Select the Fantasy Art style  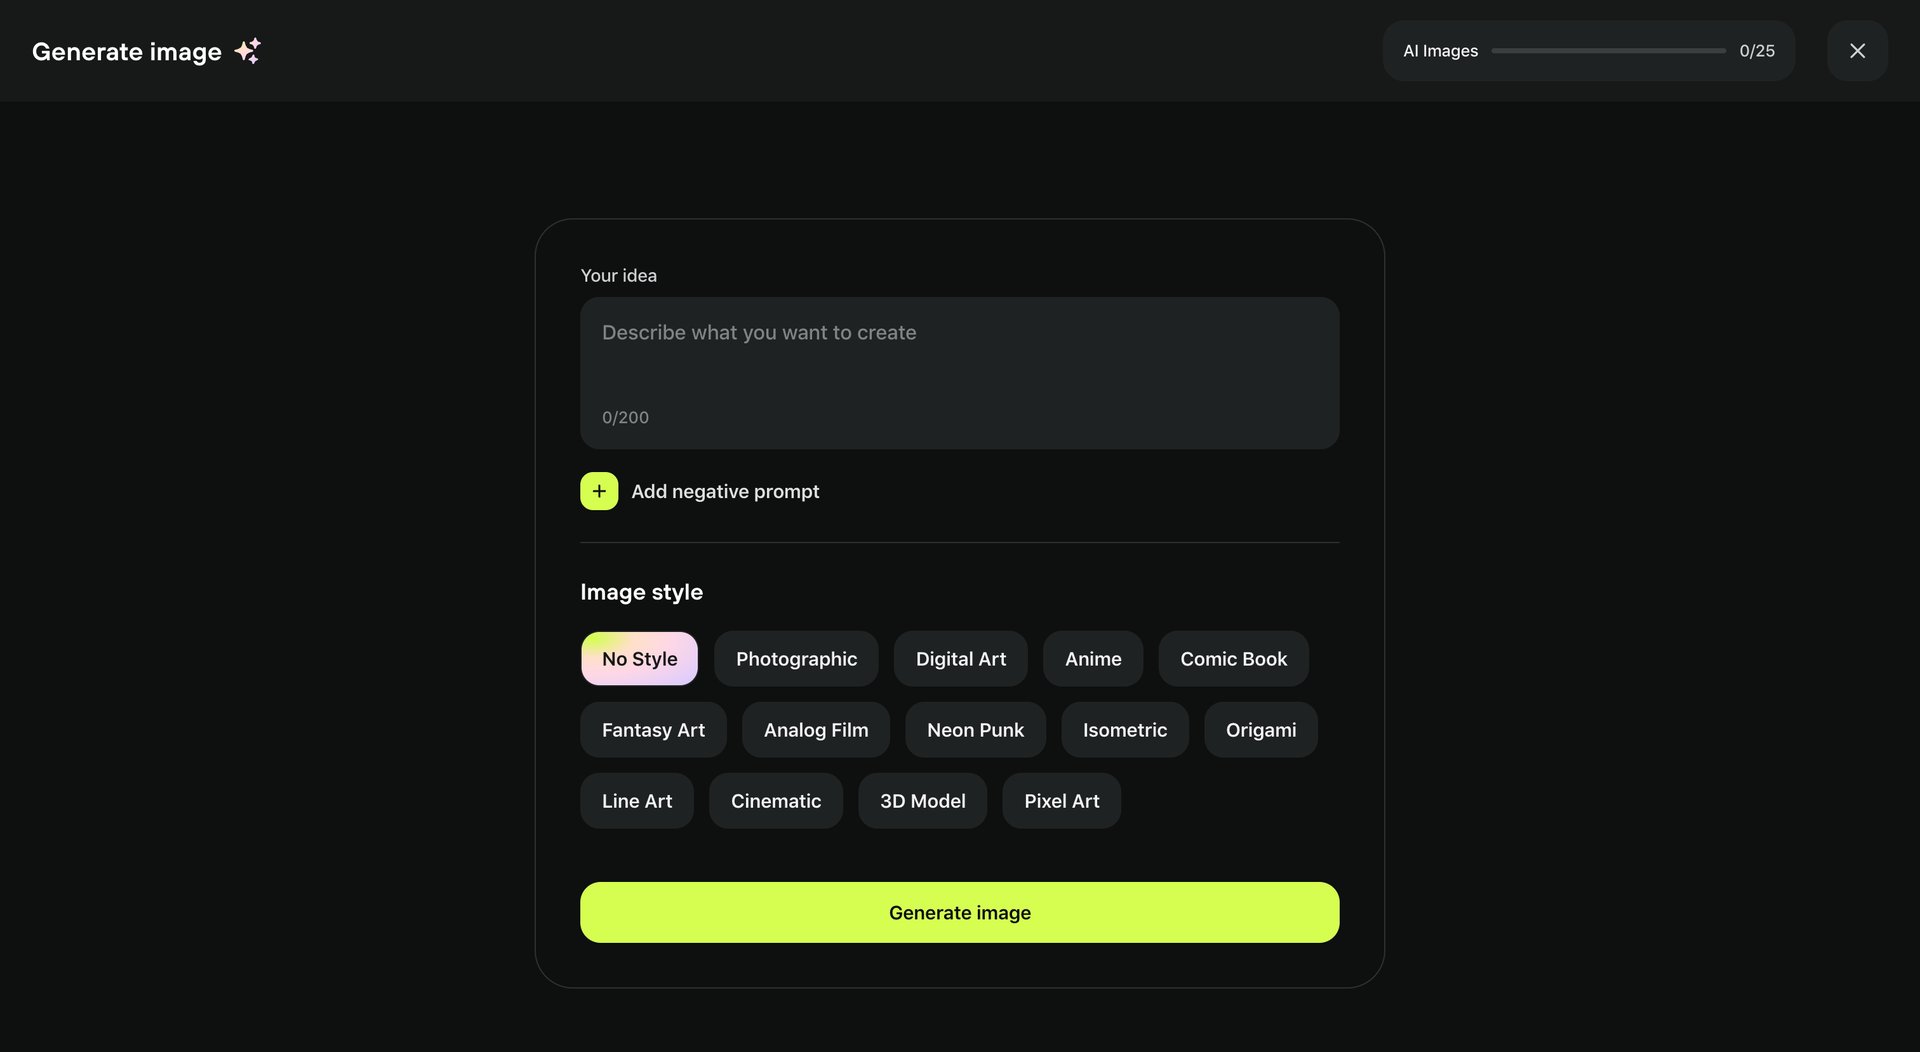(653, 730)
